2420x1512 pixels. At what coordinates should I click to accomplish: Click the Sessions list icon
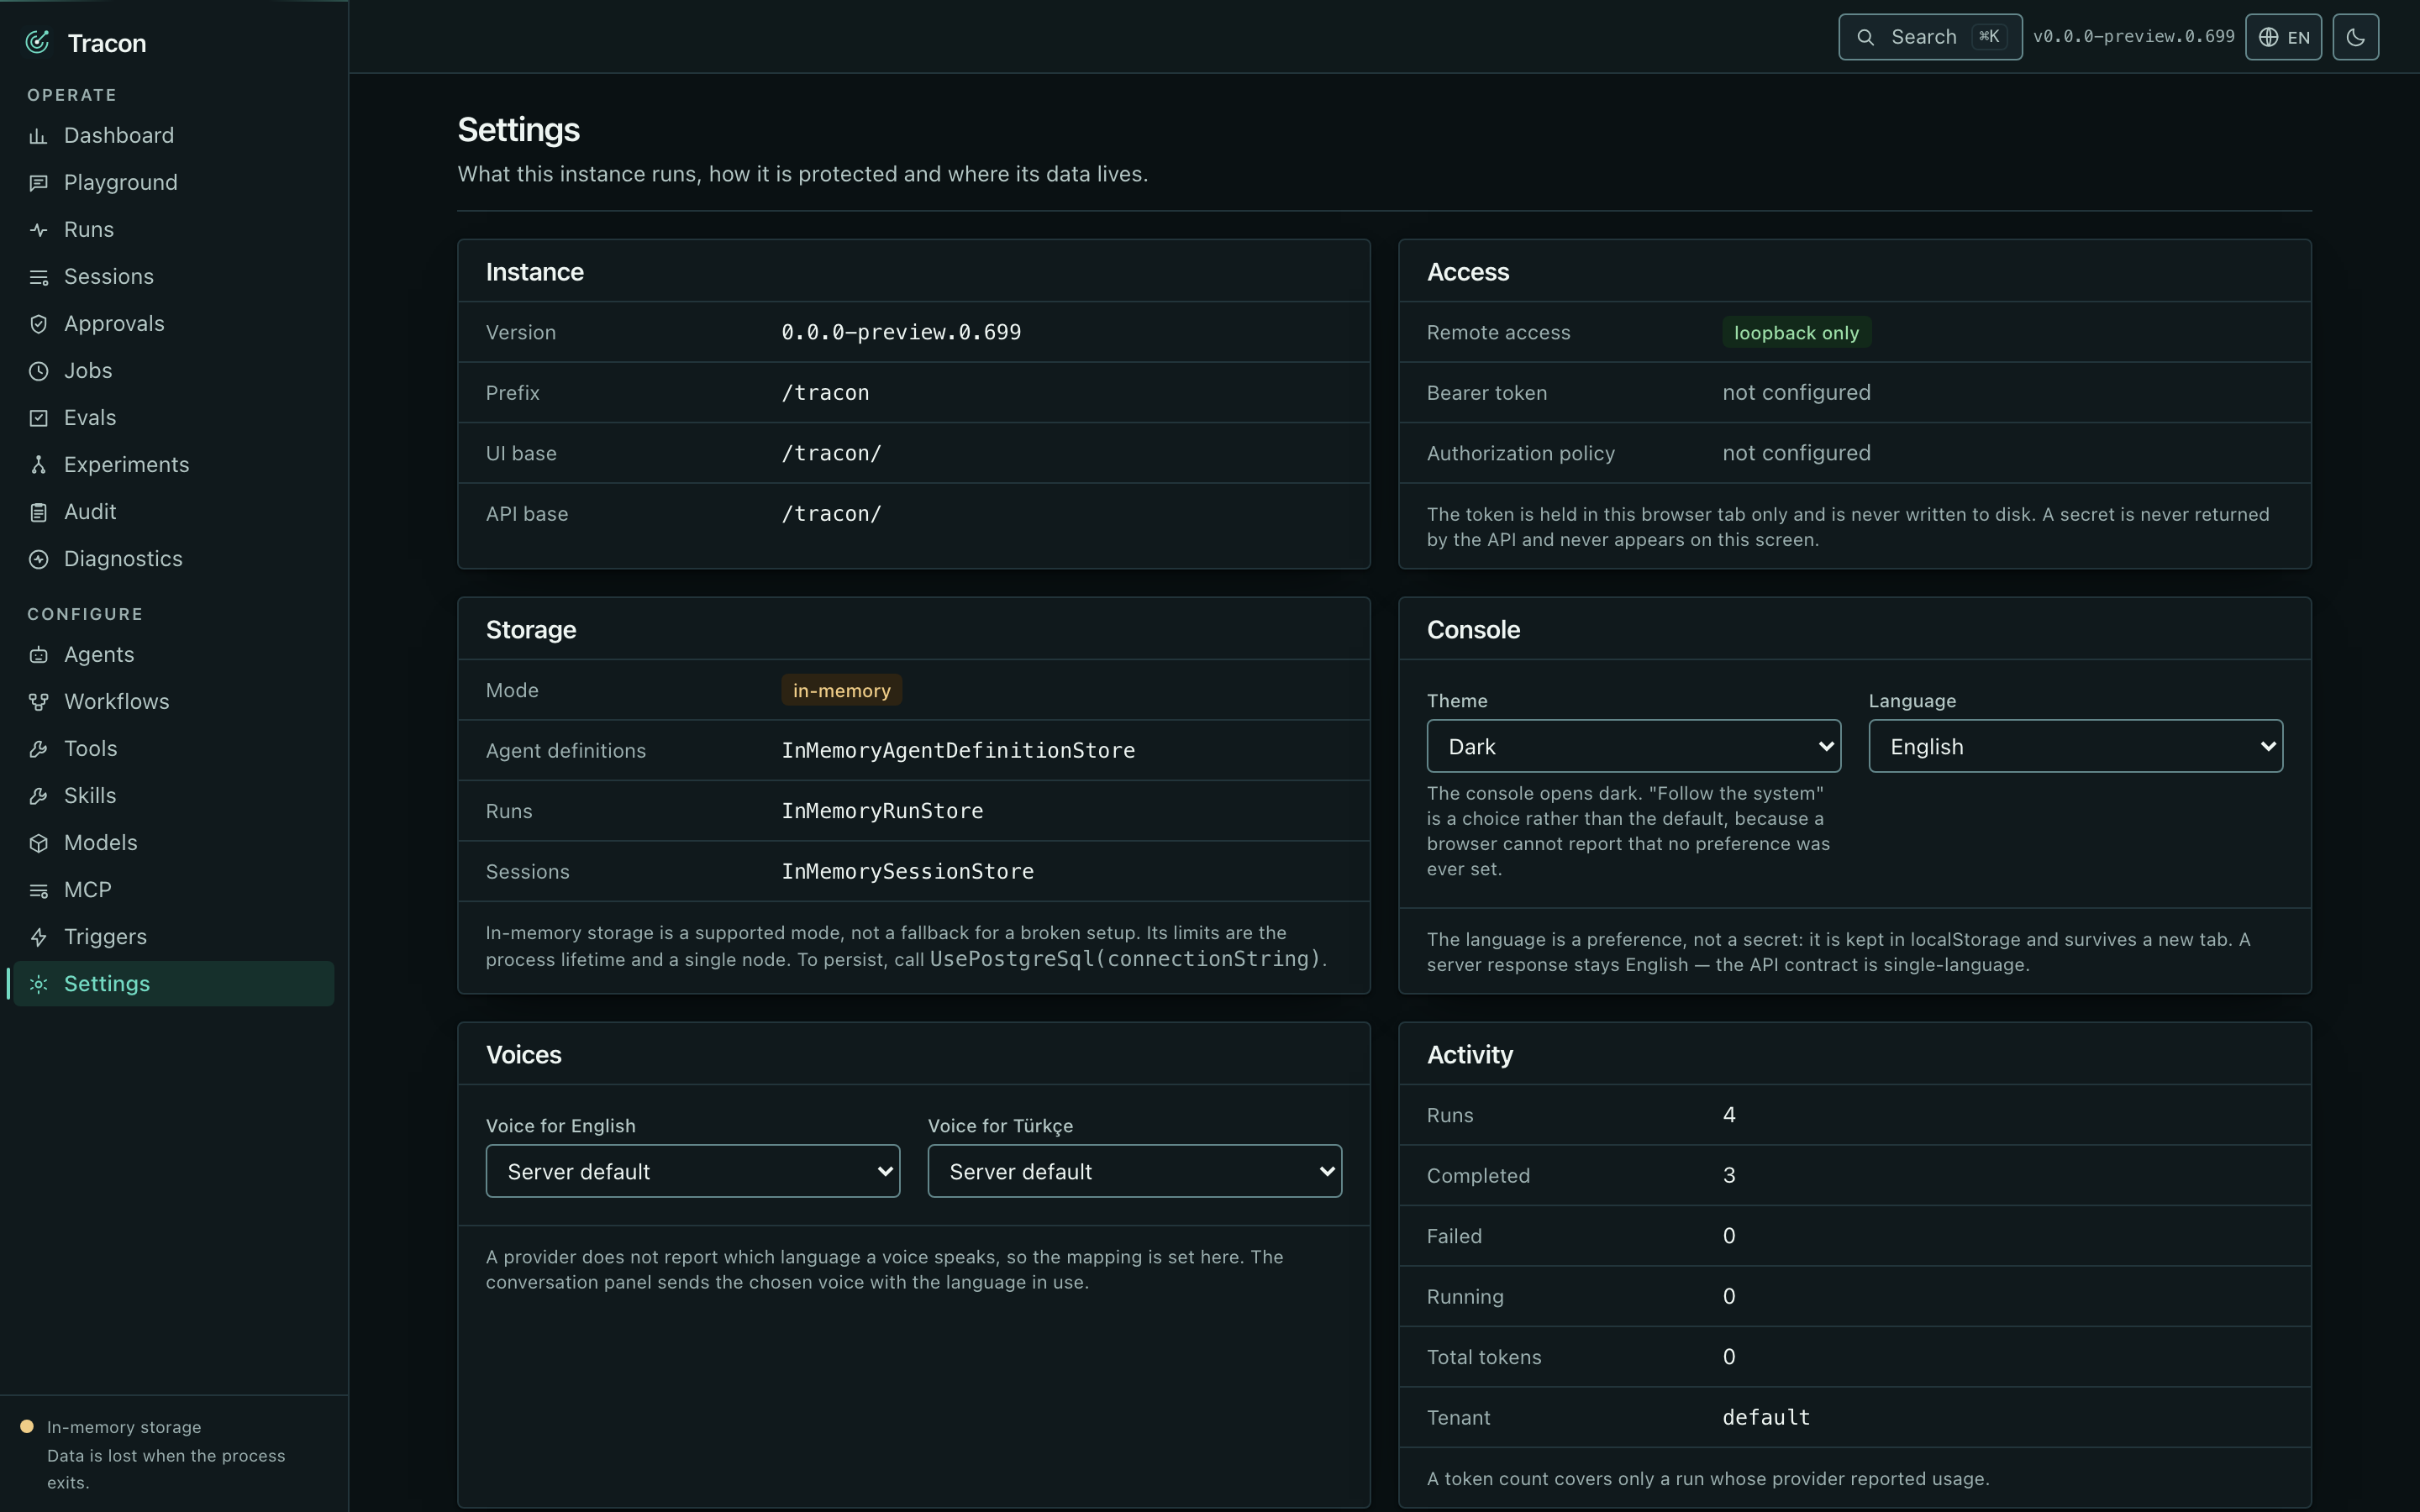(x=38, y=277)
